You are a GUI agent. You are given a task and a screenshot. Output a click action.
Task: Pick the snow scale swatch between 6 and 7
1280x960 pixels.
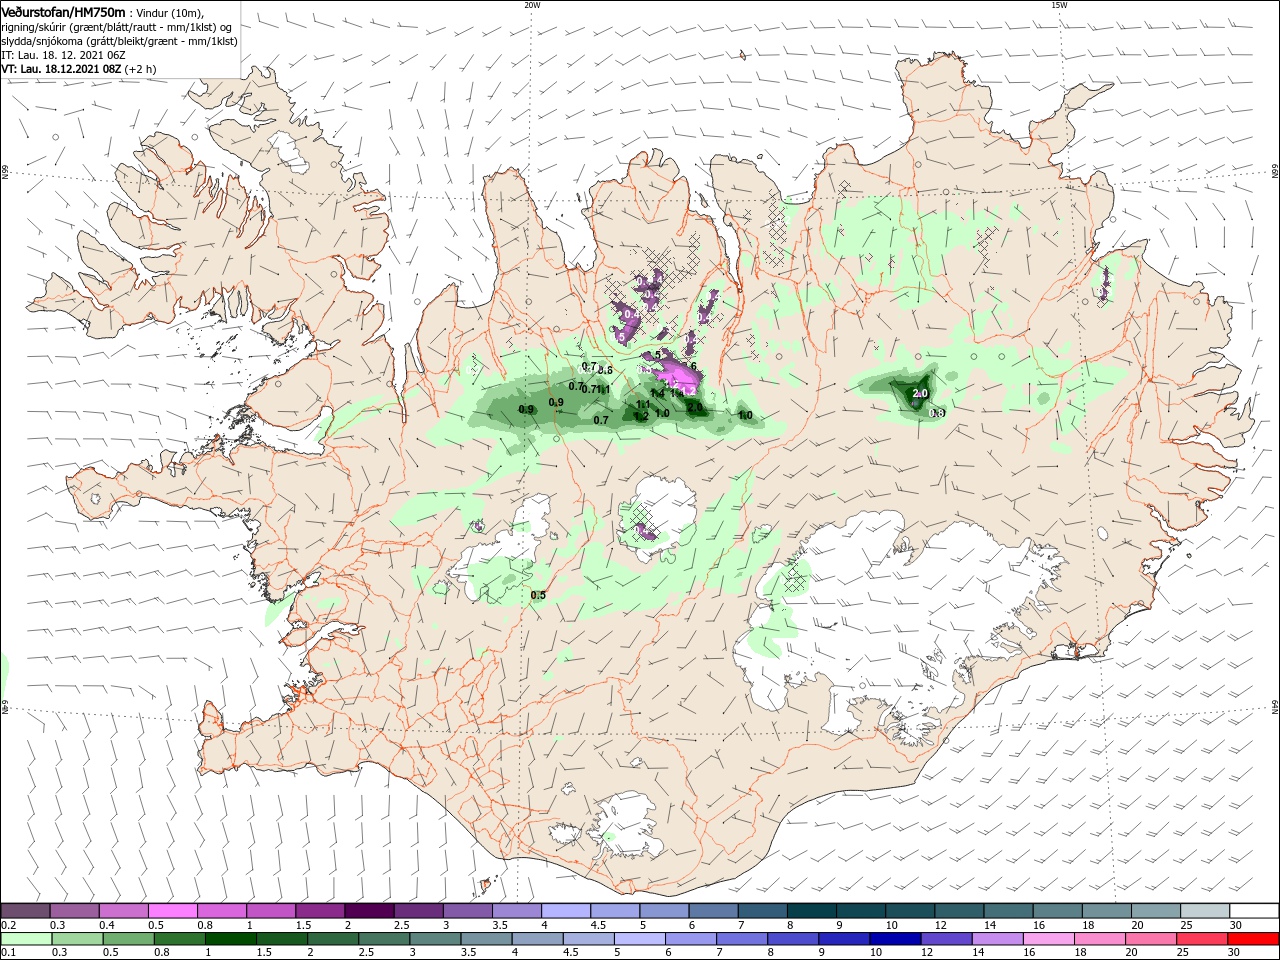point(713,911)
